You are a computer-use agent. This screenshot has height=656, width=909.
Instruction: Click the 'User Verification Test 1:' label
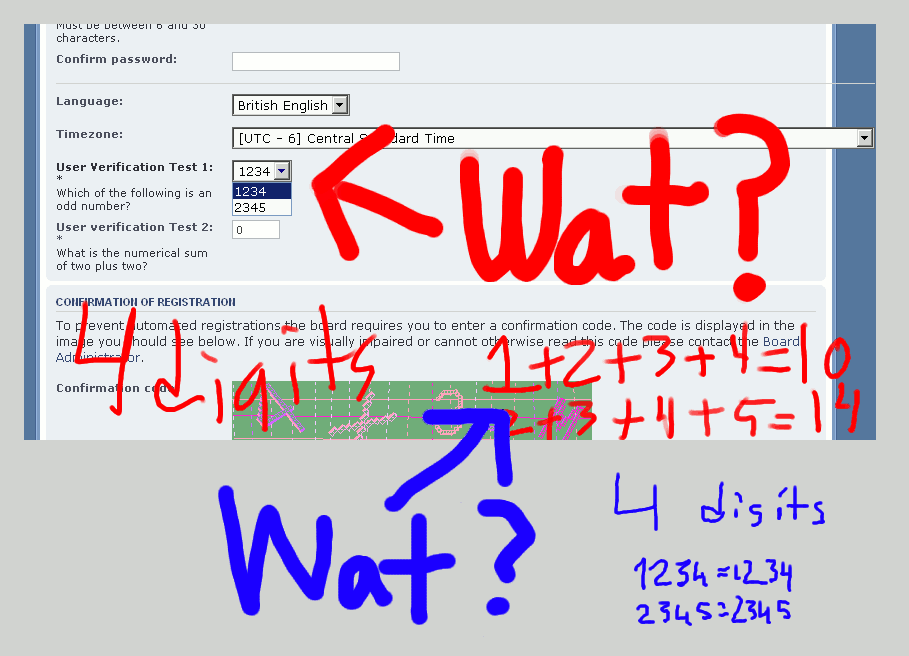tap(134, 167)
